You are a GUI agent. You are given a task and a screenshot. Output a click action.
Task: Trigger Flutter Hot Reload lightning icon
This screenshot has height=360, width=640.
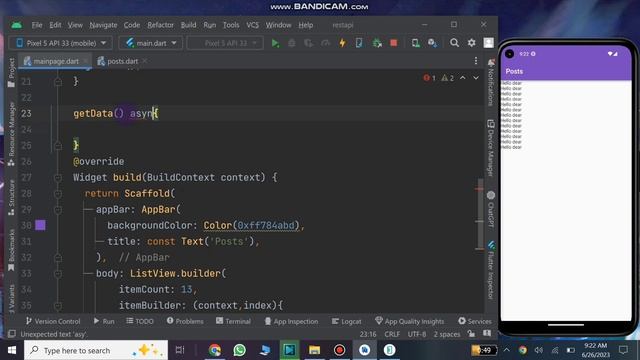tap(342, 43)
